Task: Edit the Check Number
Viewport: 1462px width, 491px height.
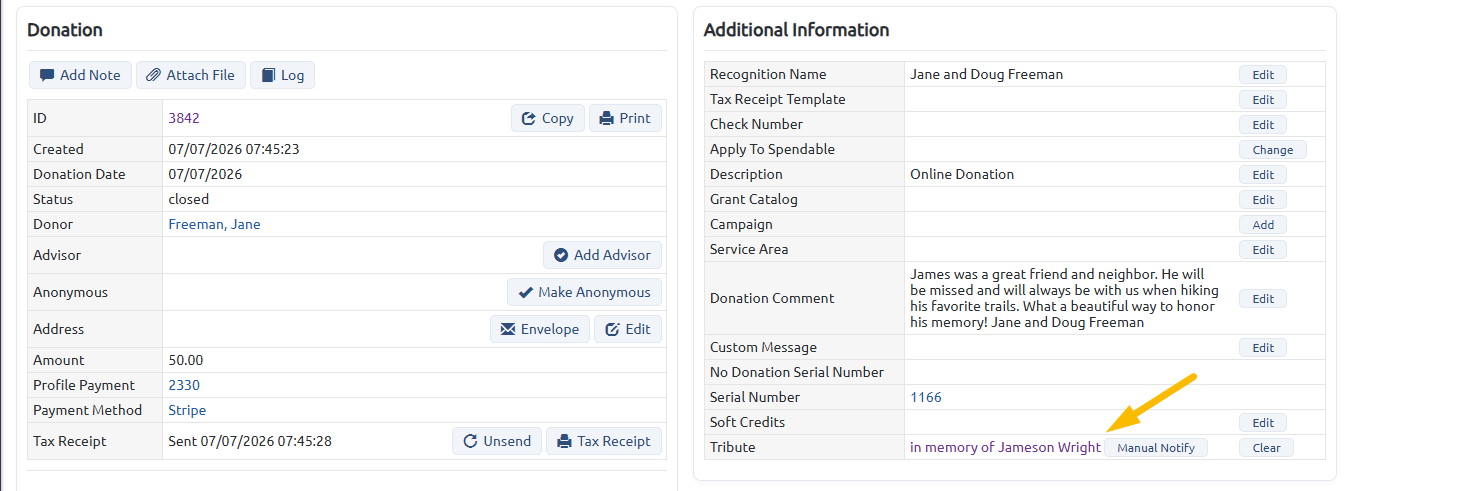Action: (x=1263, y=125)
